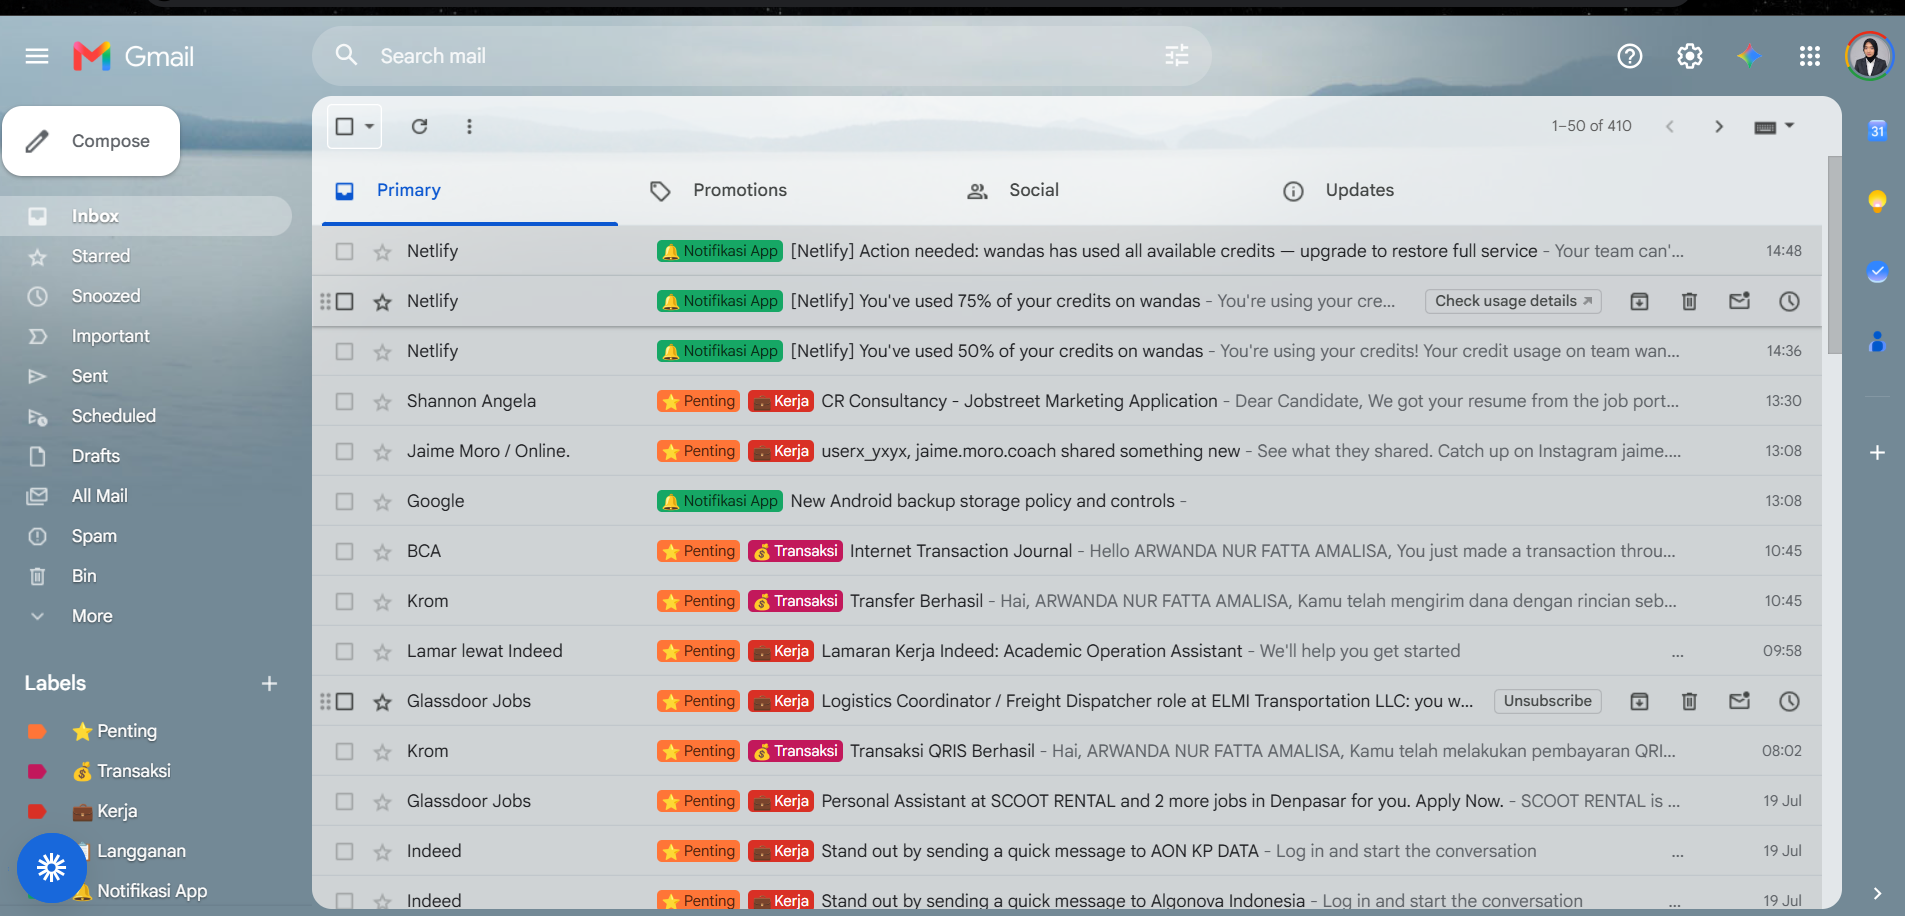
Task: Open the main menu hamburger icon
Action: 37,56
